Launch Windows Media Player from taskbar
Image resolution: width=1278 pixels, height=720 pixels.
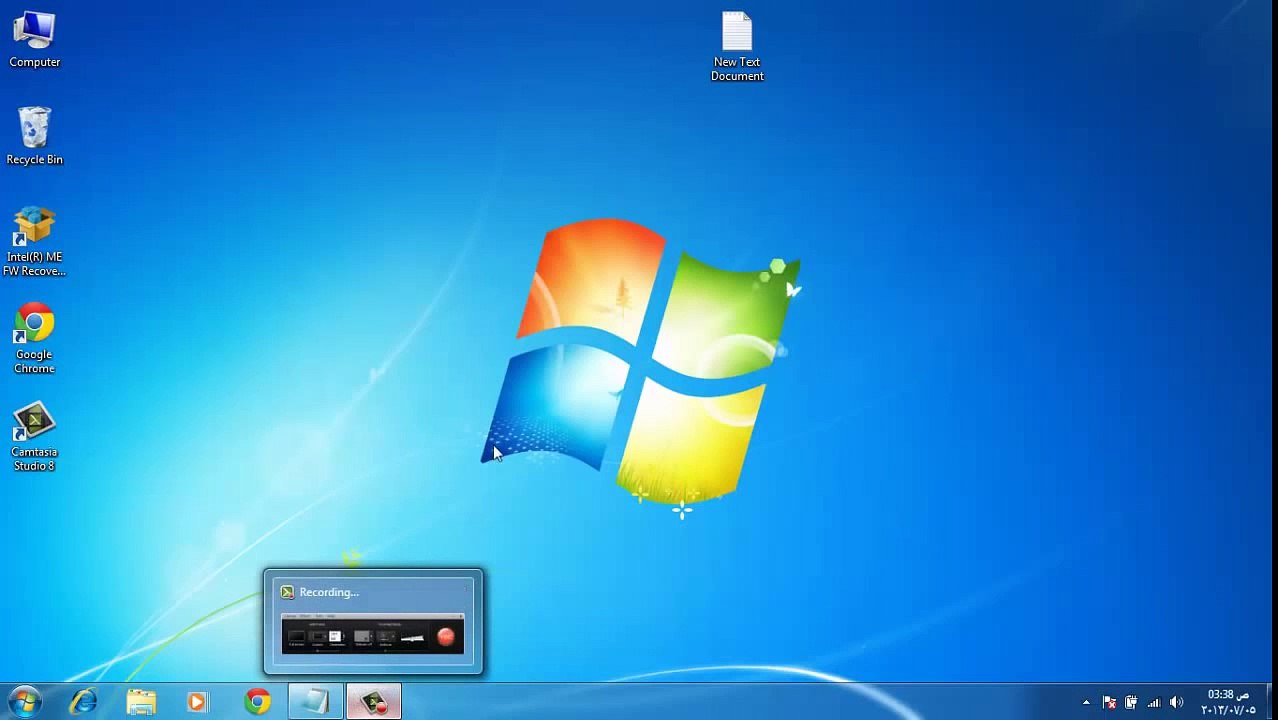point(197,702)
